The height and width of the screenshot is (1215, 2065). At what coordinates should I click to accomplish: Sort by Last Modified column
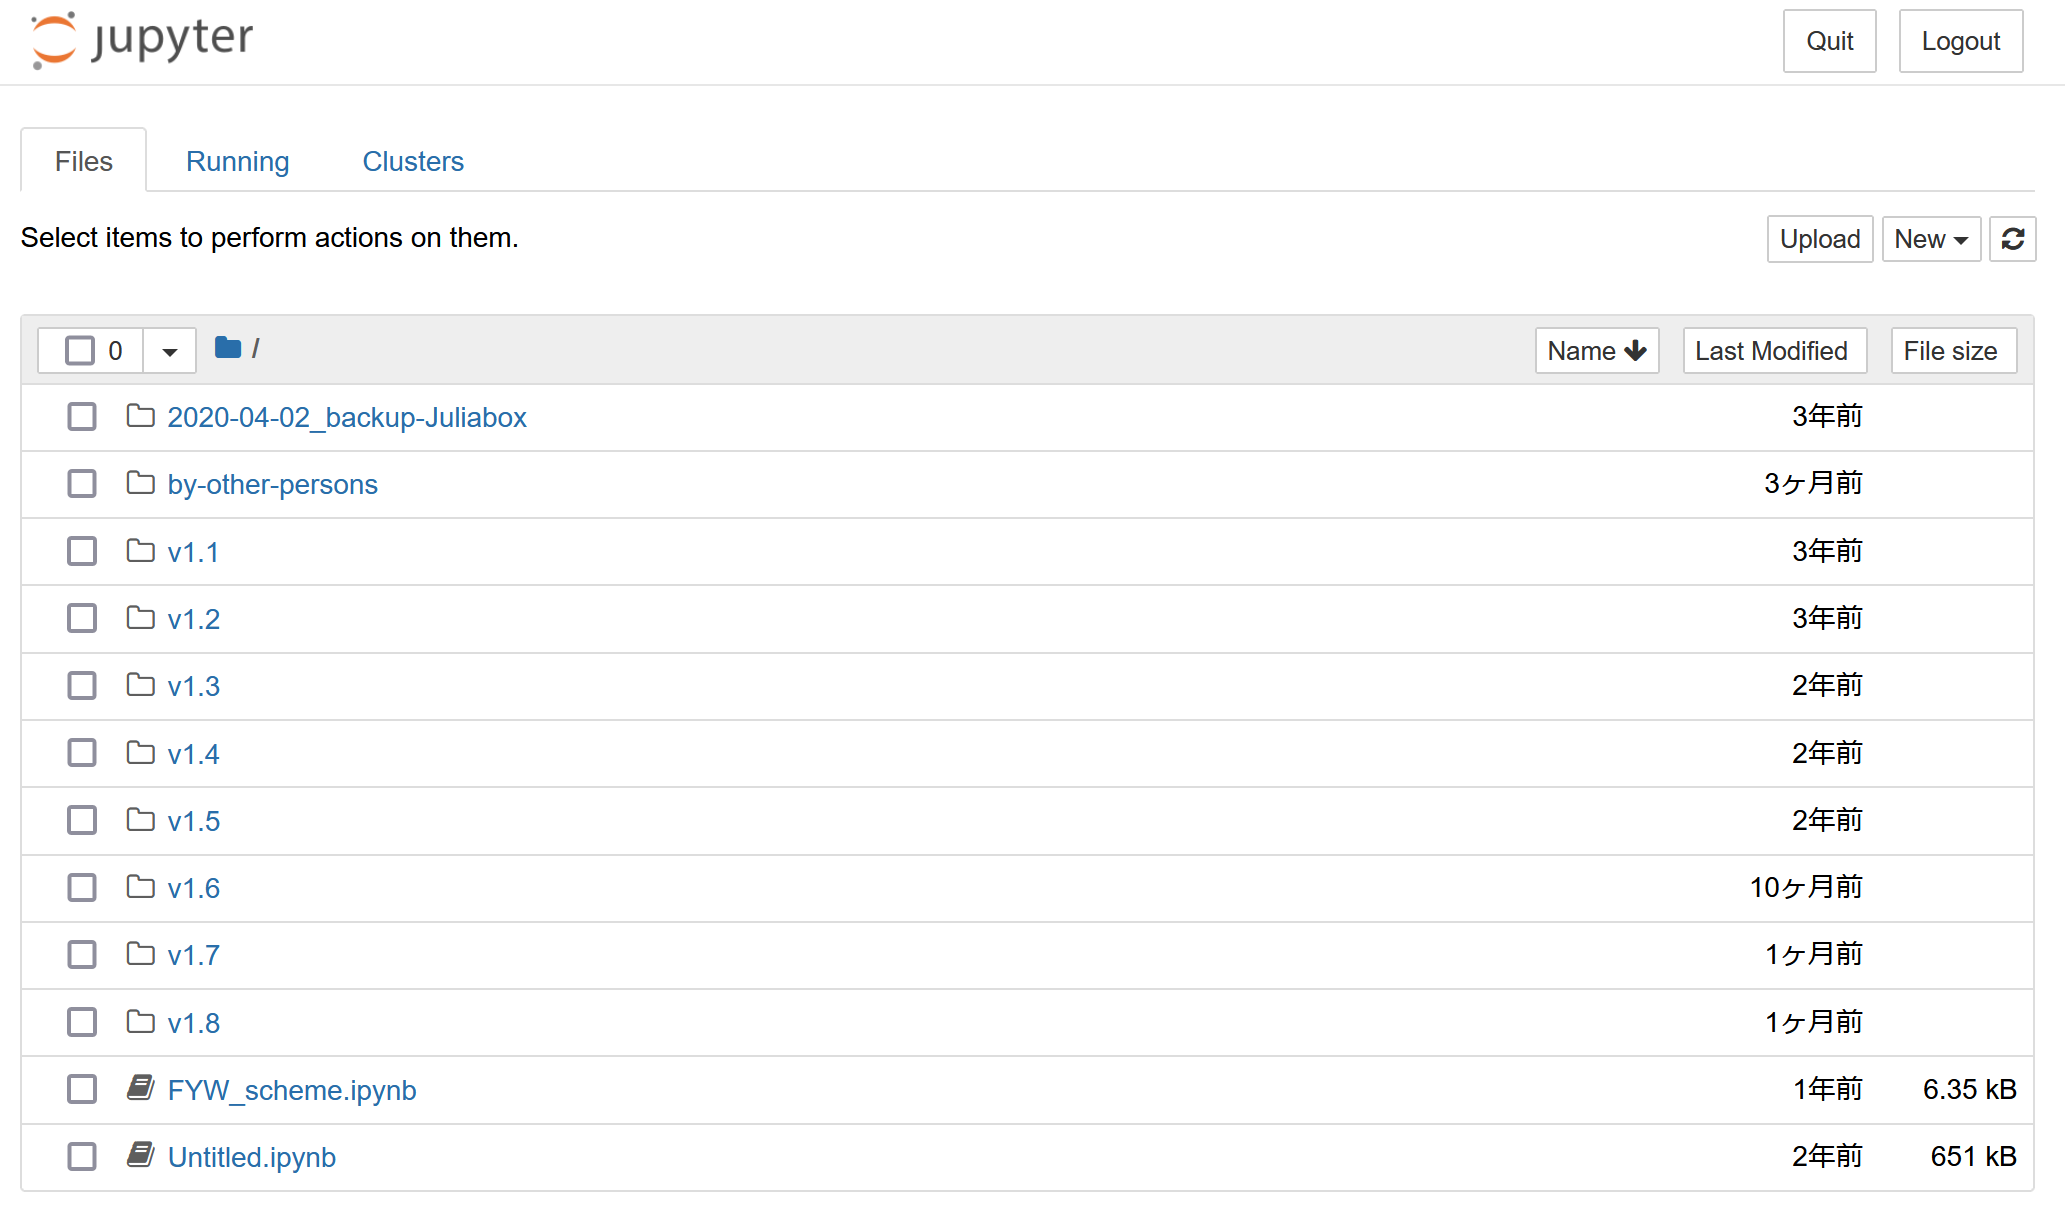tap(1773, 351)
